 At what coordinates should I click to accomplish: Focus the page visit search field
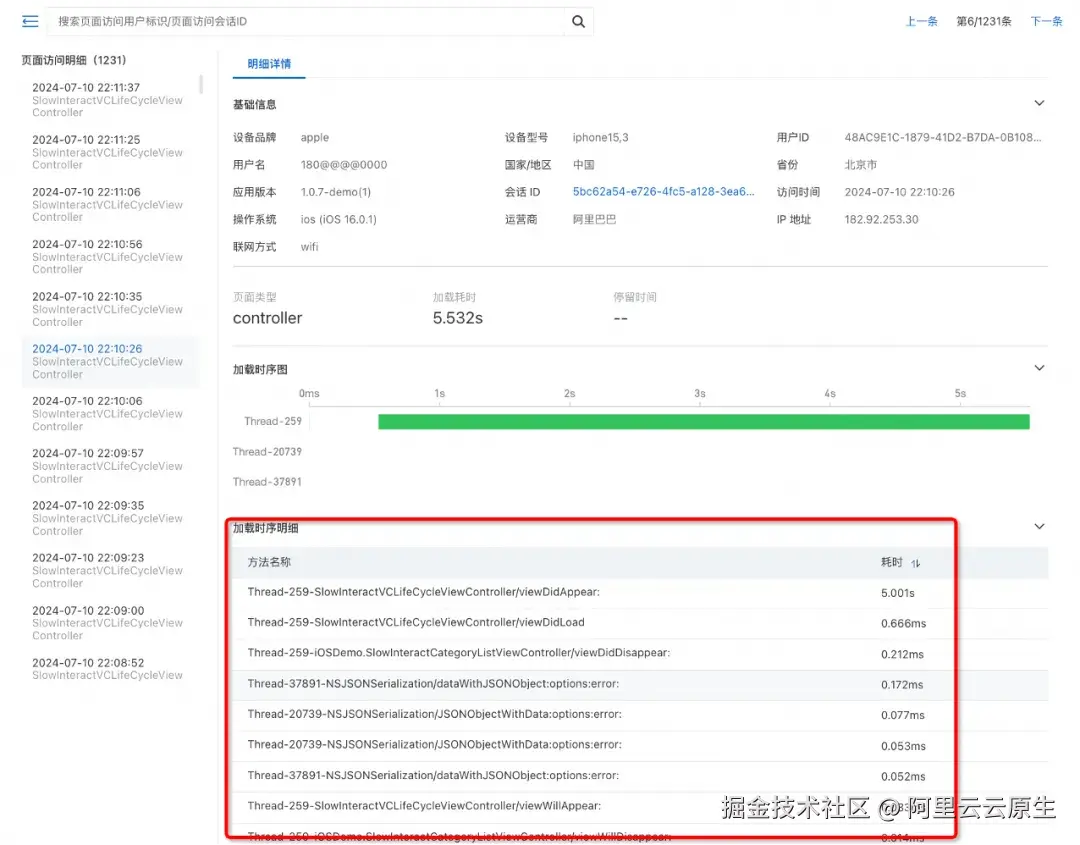[x=307, y=21]
